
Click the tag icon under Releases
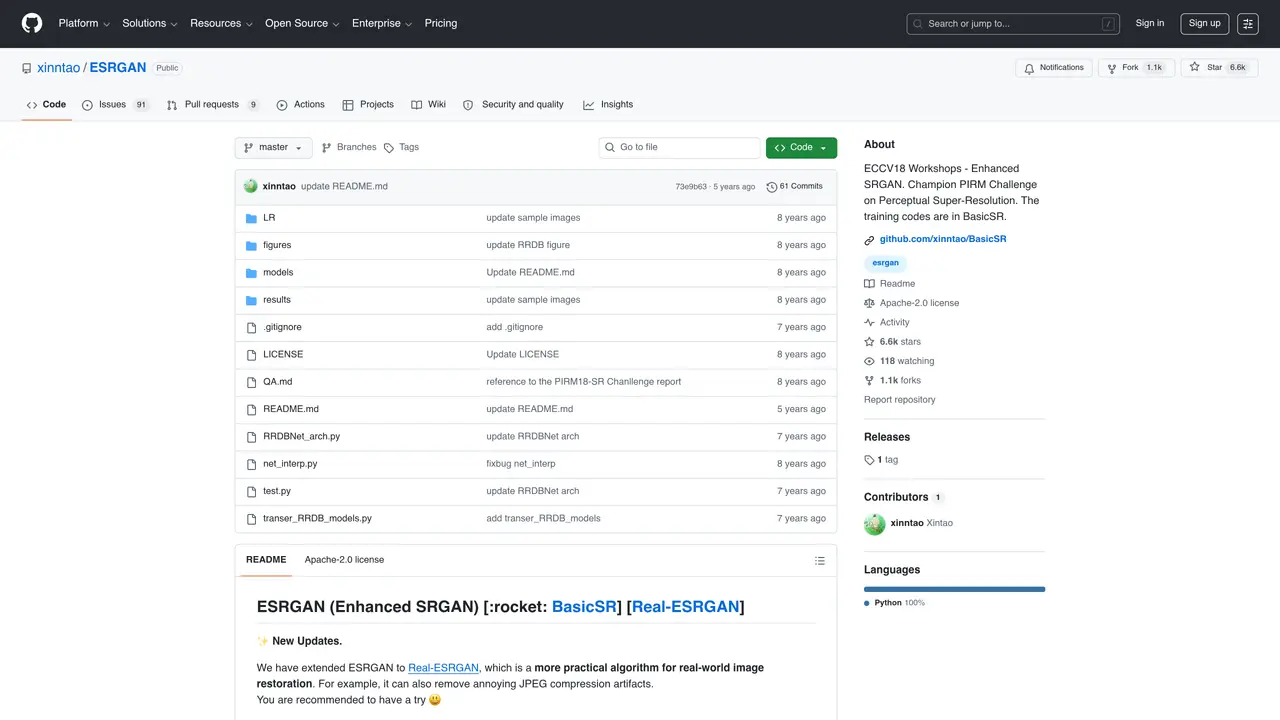[x=870, y=460]
